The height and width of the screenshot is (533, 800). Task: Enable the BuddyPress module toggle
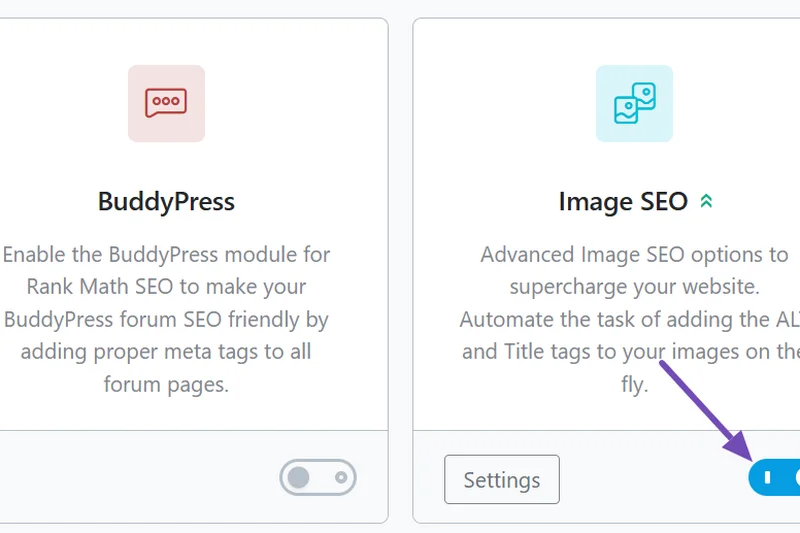point(318,478)
